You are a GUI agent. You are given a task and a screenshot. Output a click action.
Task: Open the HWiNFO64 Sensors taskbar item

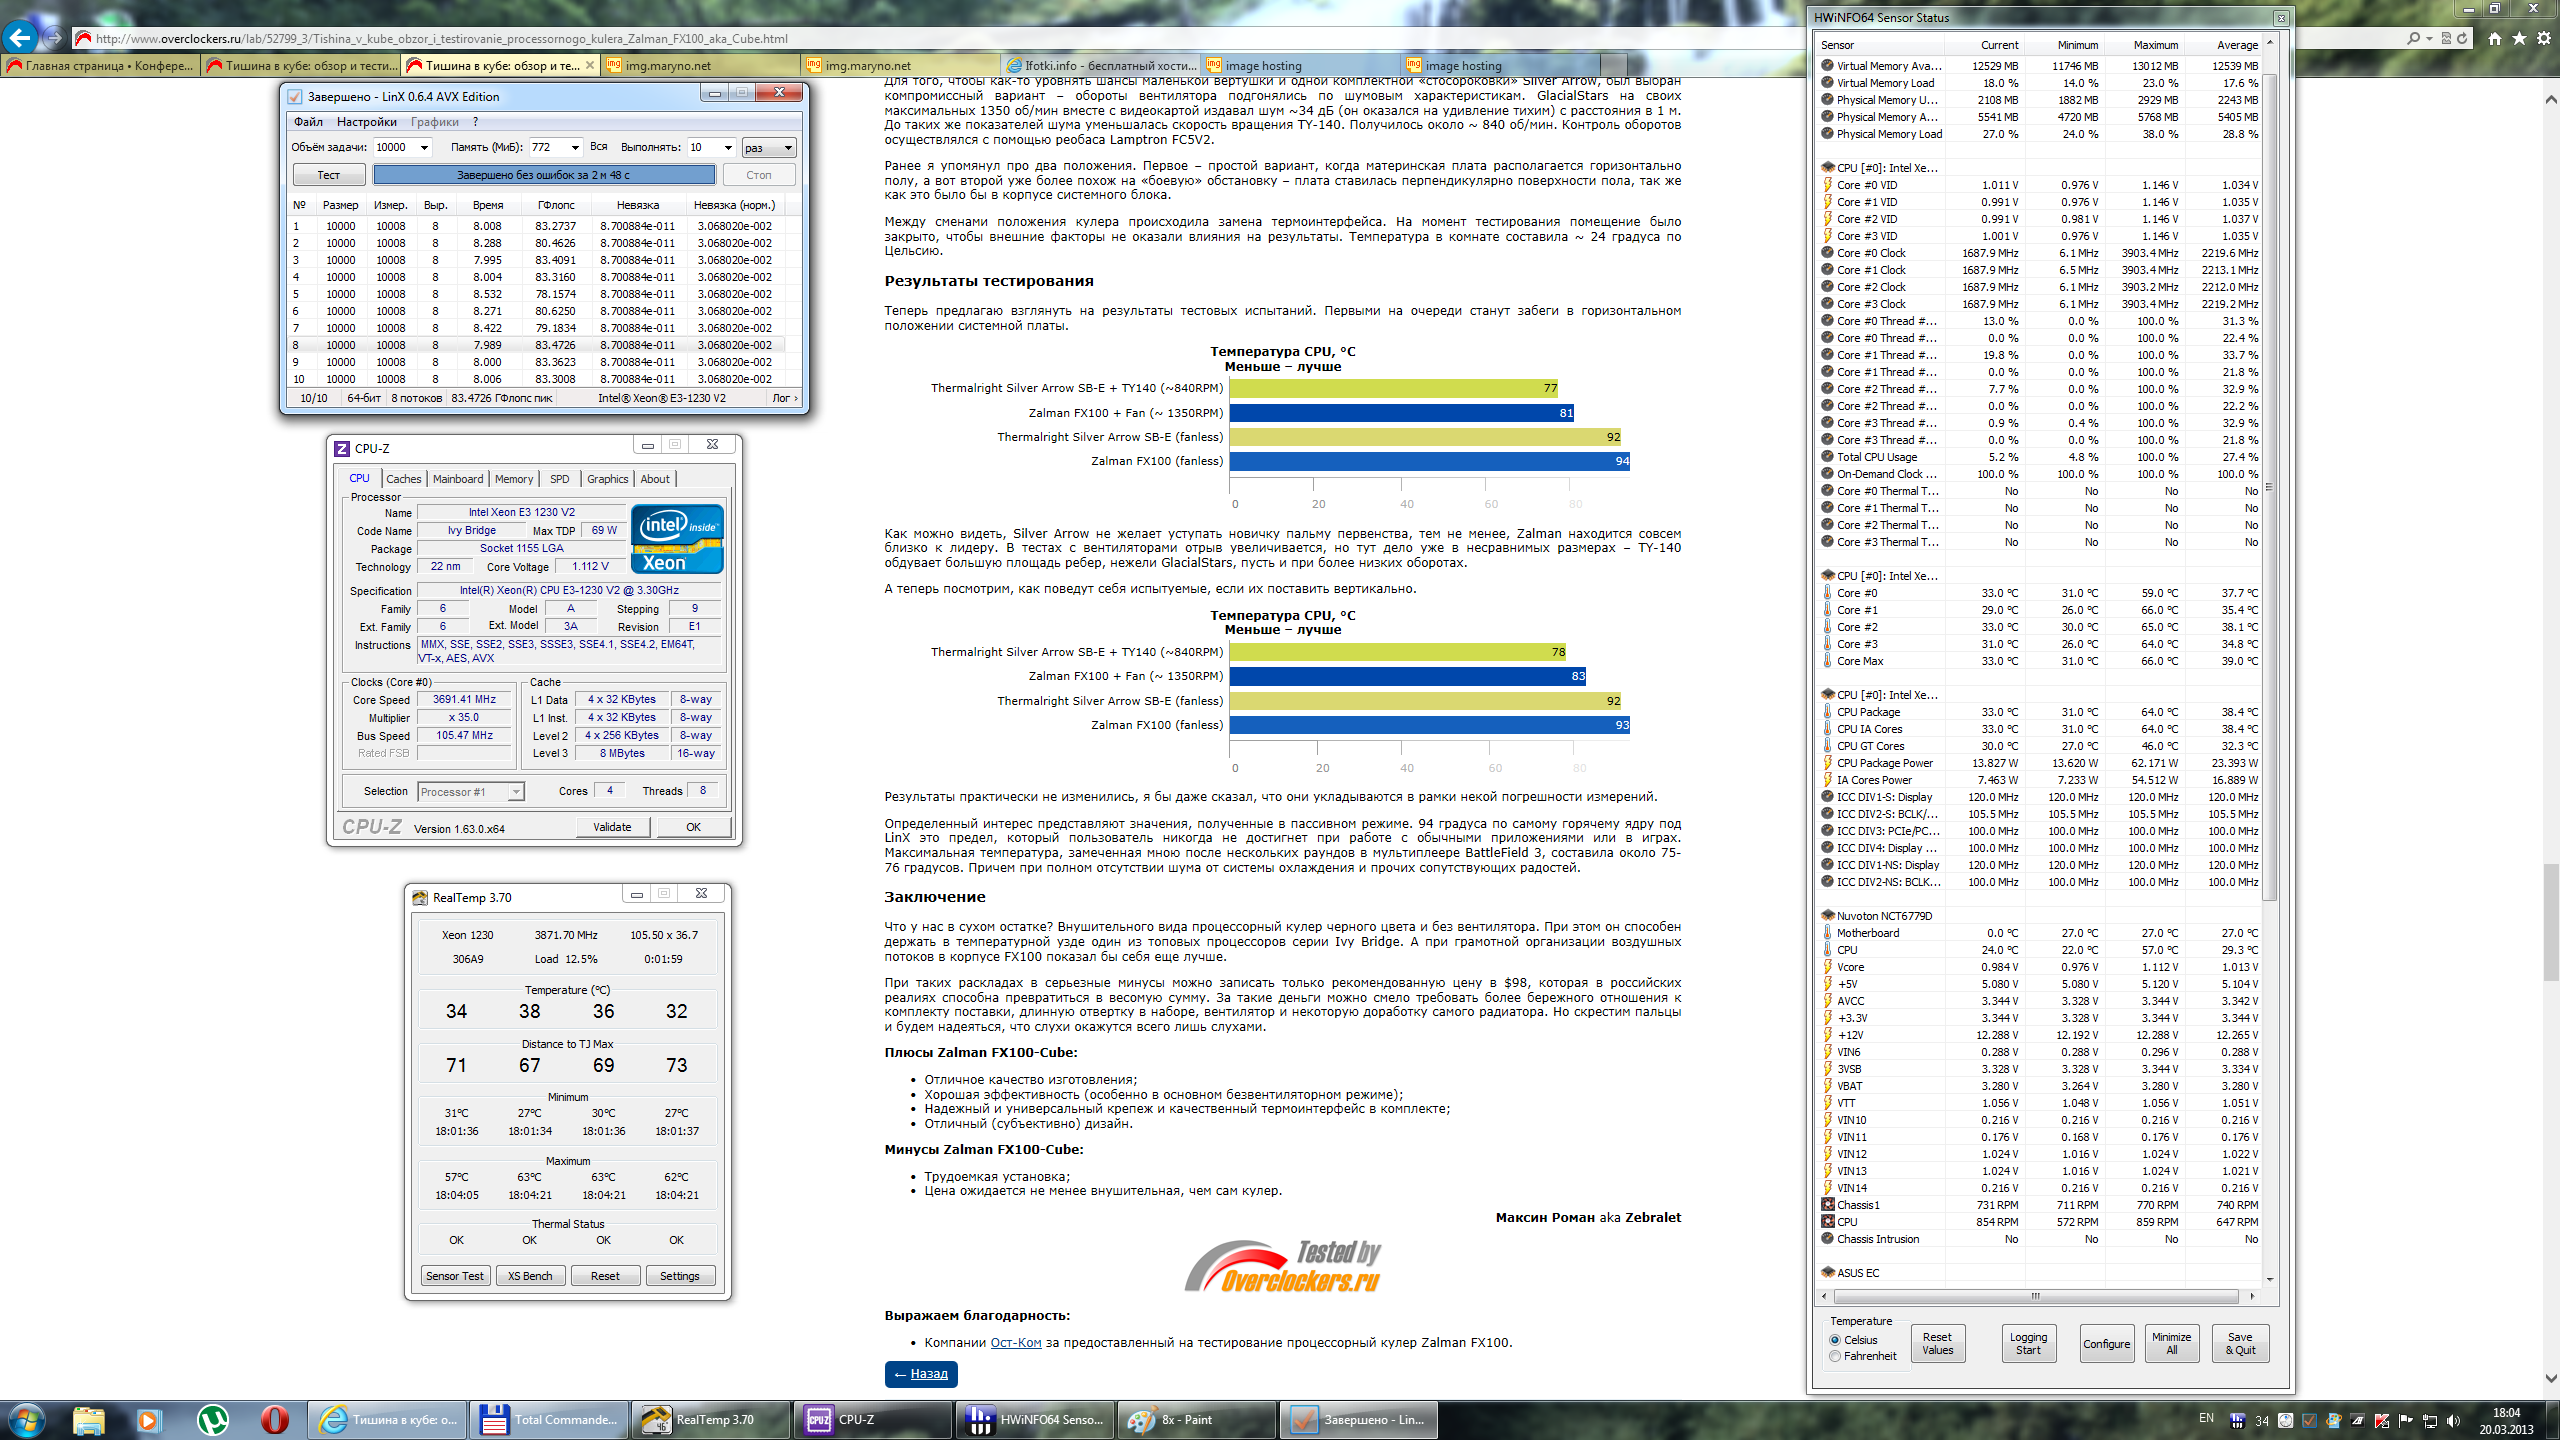[1036, 1419]
